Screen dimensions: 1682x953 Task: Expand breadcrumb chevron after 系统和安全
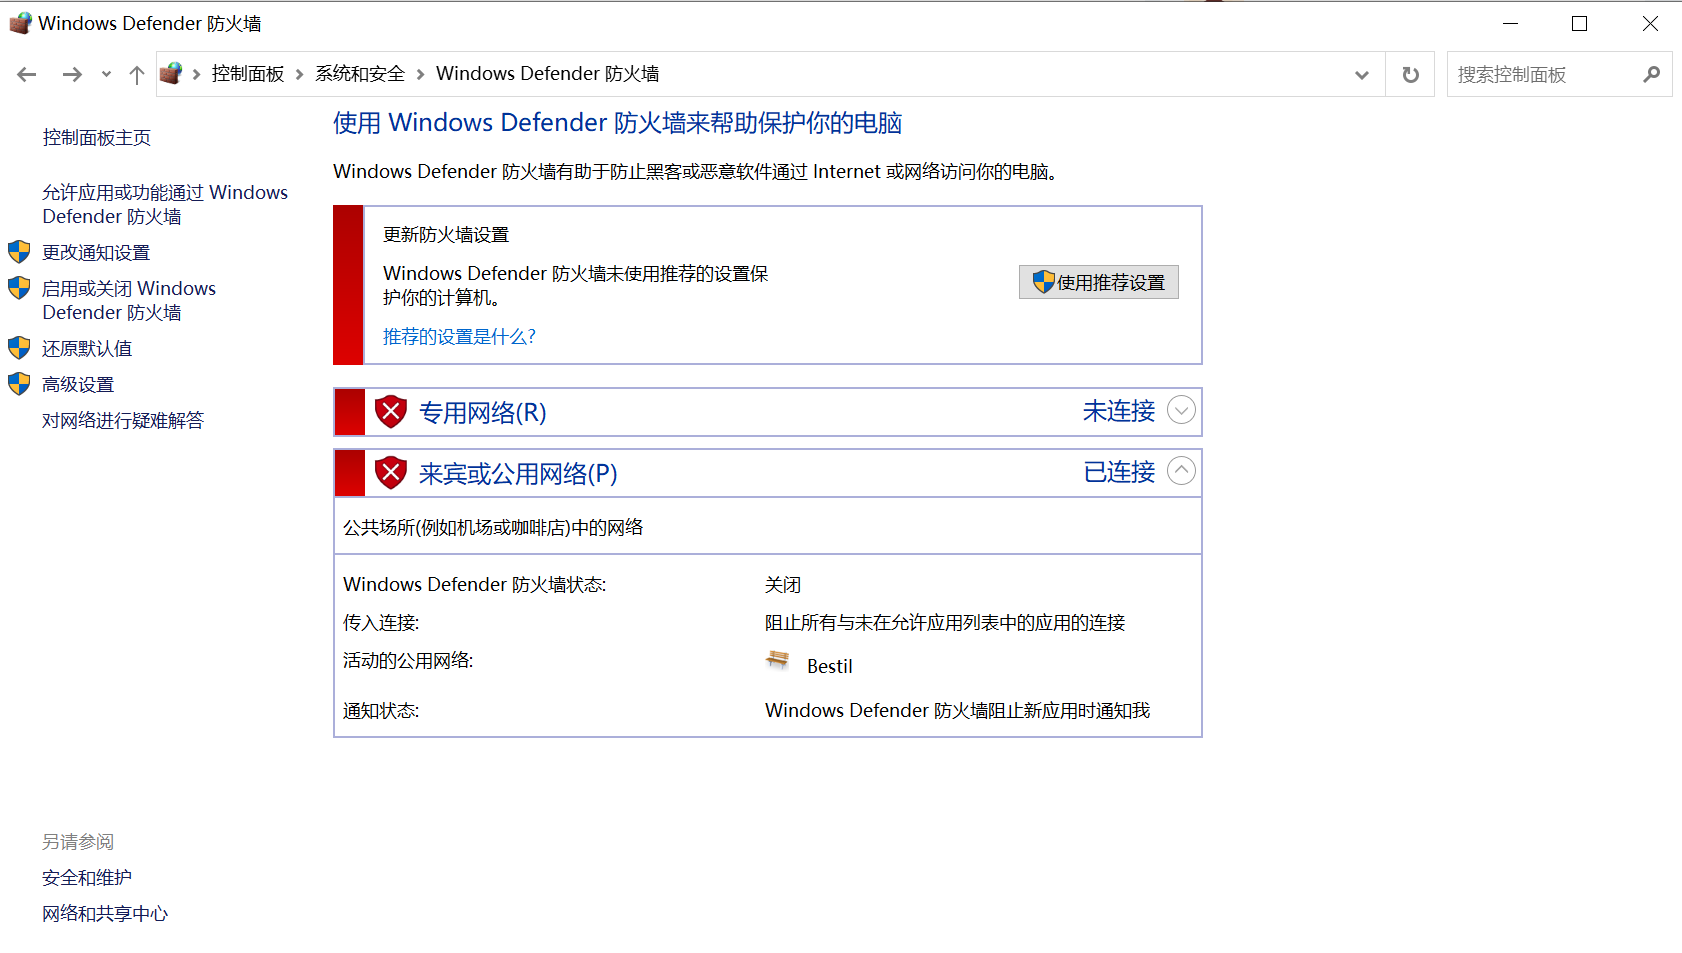pyautogui.click(x=420, y=74)
